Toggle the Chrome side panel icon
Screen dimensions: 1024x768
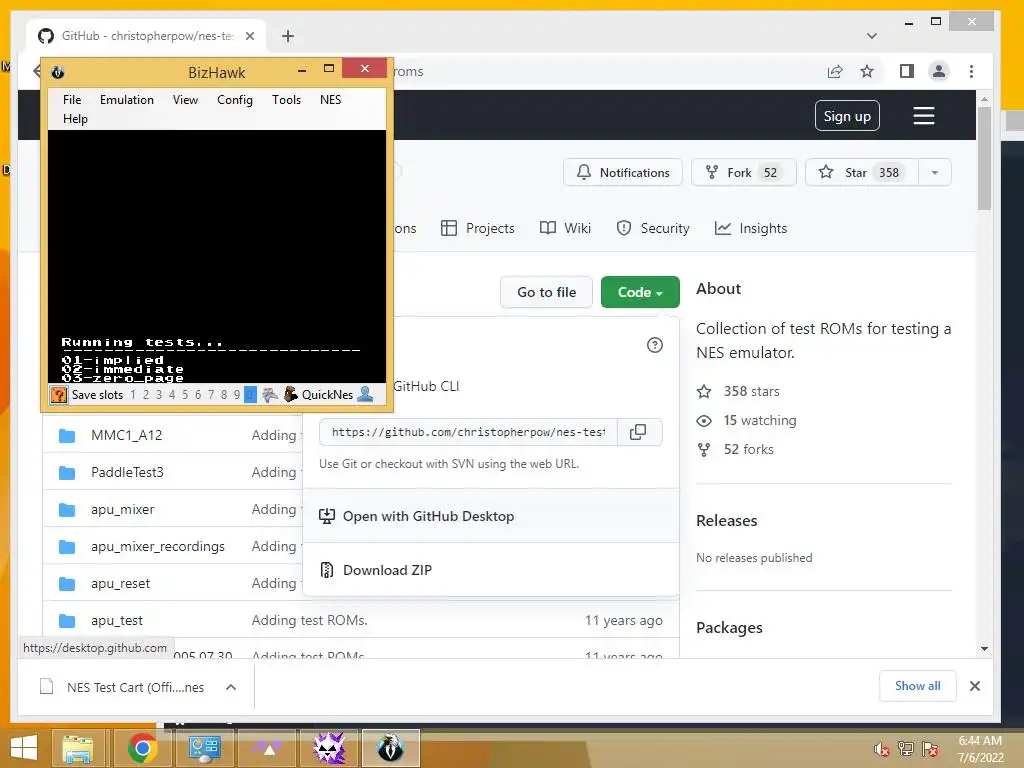pyautogui.click(x=906, y=71)
